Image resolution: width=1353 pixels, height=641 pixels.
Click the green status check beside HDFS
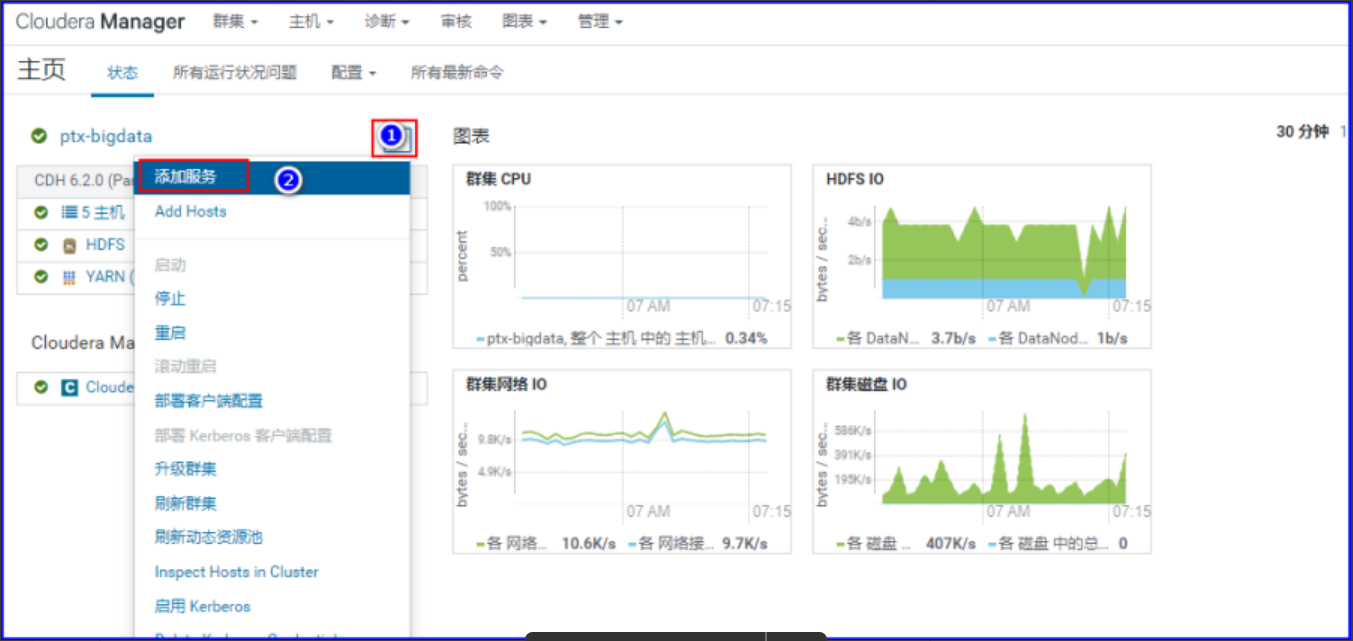tap(41, 245)
